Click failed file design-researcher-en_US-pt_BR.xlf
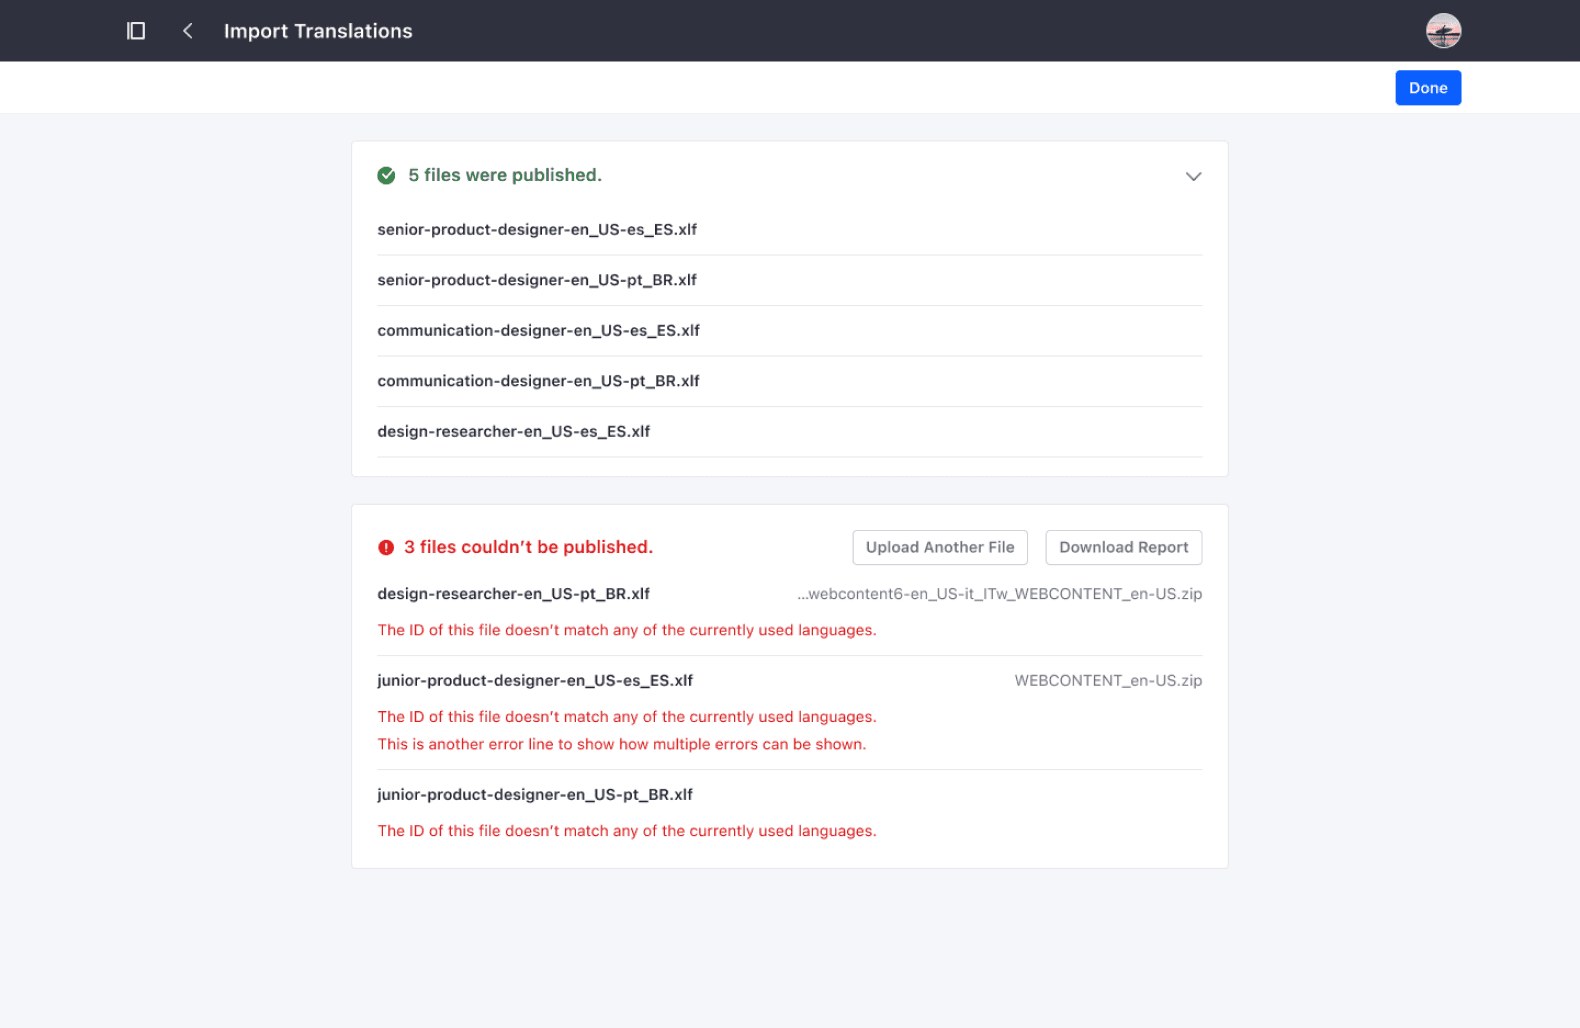Image resolution: width=1580 pixels, height=1028 pixels. [513, 594]
